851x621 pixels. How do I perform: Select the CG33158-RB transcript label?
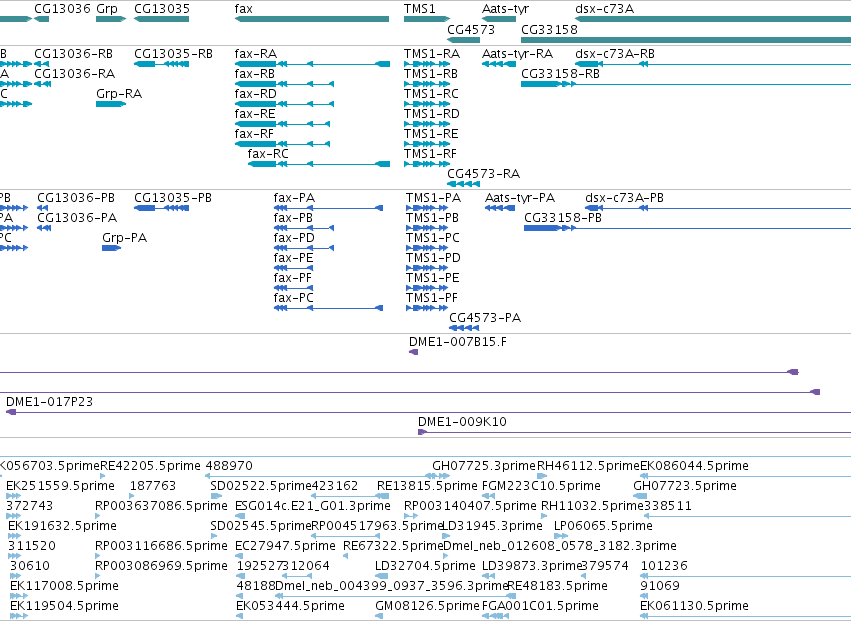click(560, 73)
